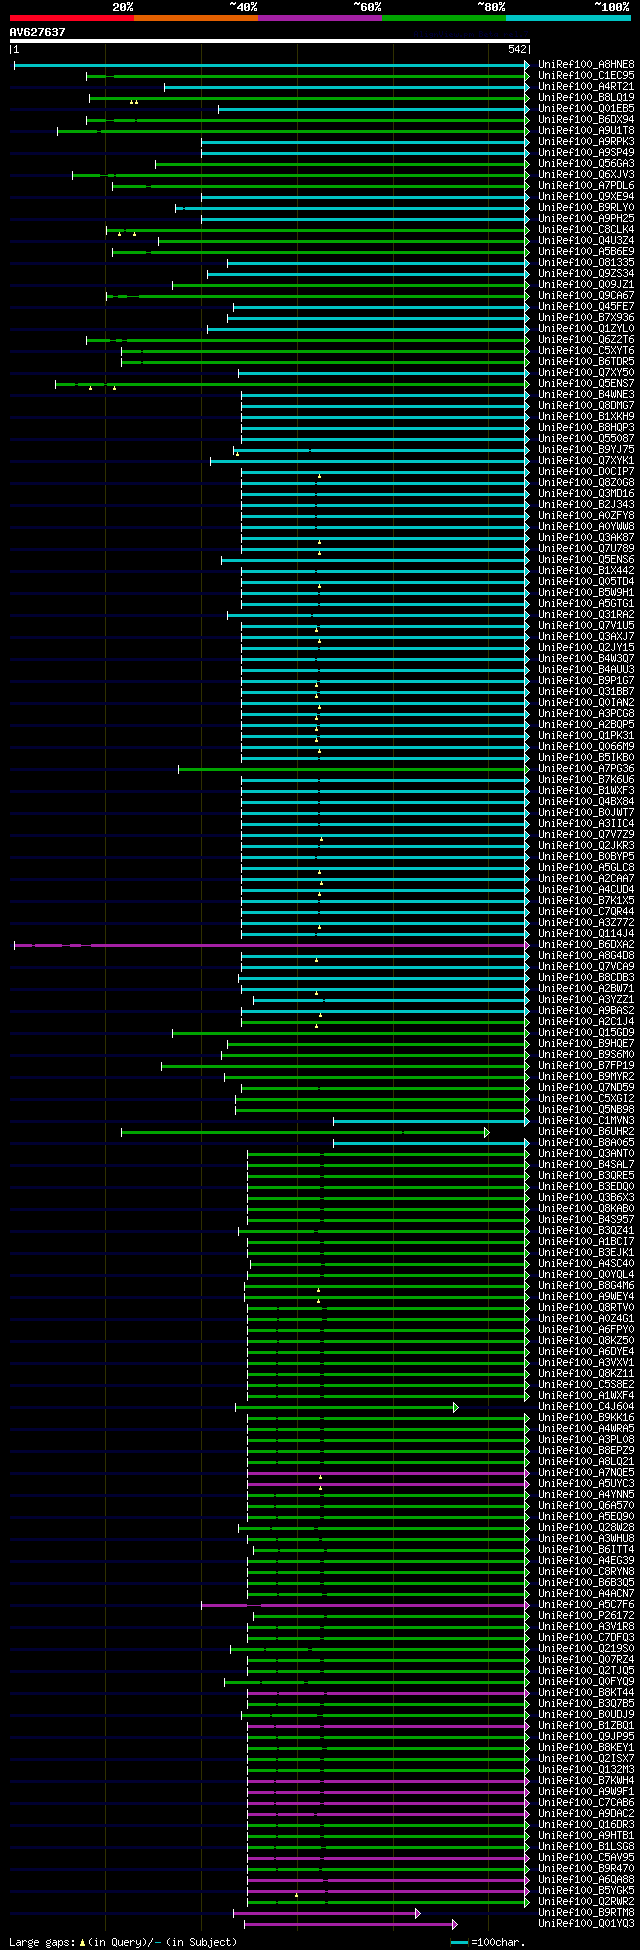This screenshot has width=640, height=1950.
Task: Click the AV627637 query name
Action: pyautogui.click(x=38, y=32)
